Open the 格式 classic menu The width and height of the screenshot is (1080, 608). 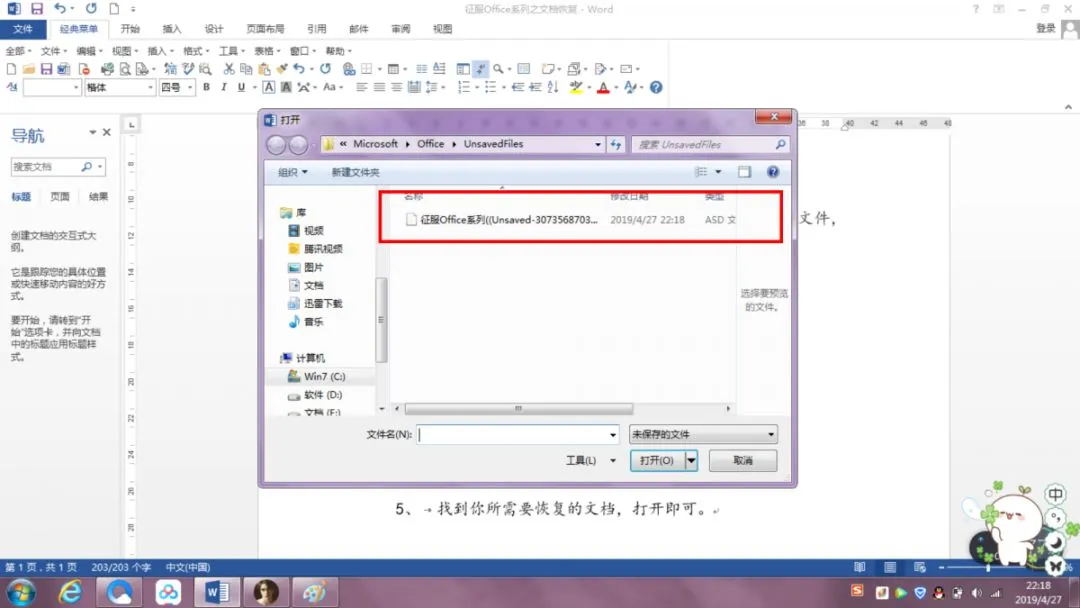pos(196,51)
